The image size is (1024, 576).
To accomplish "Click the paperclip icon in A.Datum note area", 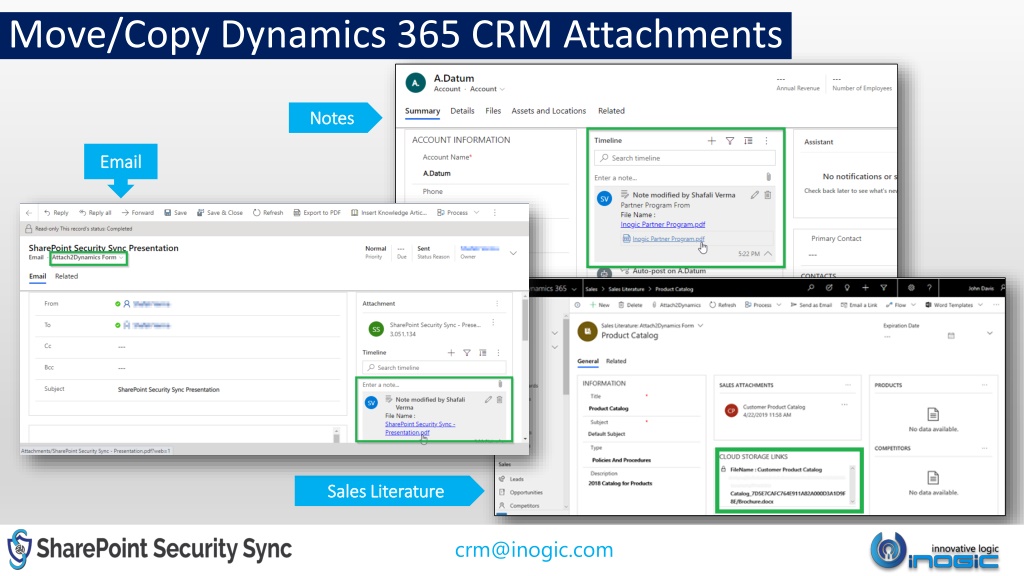I will [x=769, y=177].
